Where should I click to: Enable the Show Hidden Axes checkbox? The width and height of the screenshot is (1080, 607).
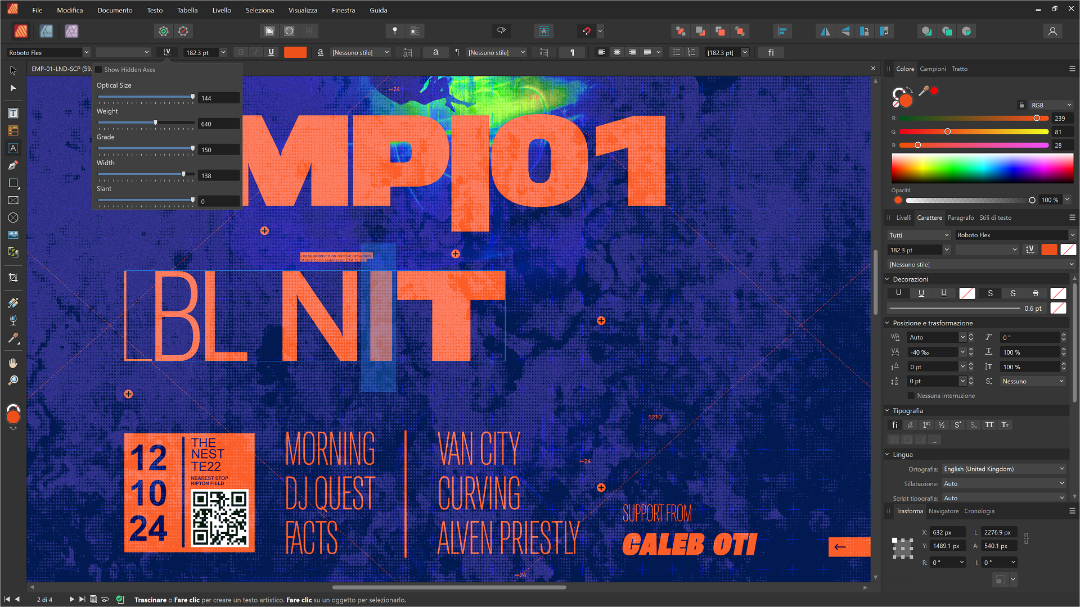click(99, 70)
